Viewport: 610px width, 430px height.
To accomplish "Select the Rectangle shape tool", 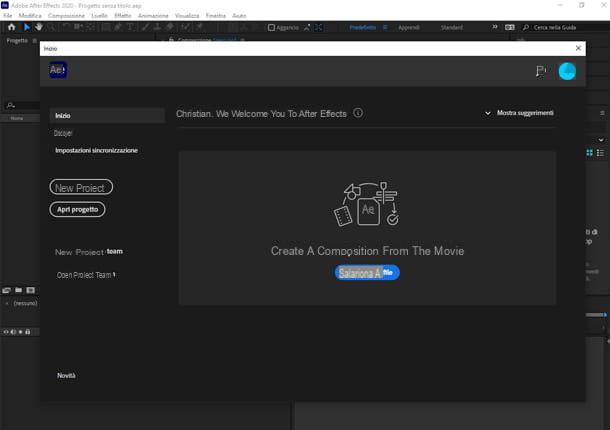I will click(105, 27).
